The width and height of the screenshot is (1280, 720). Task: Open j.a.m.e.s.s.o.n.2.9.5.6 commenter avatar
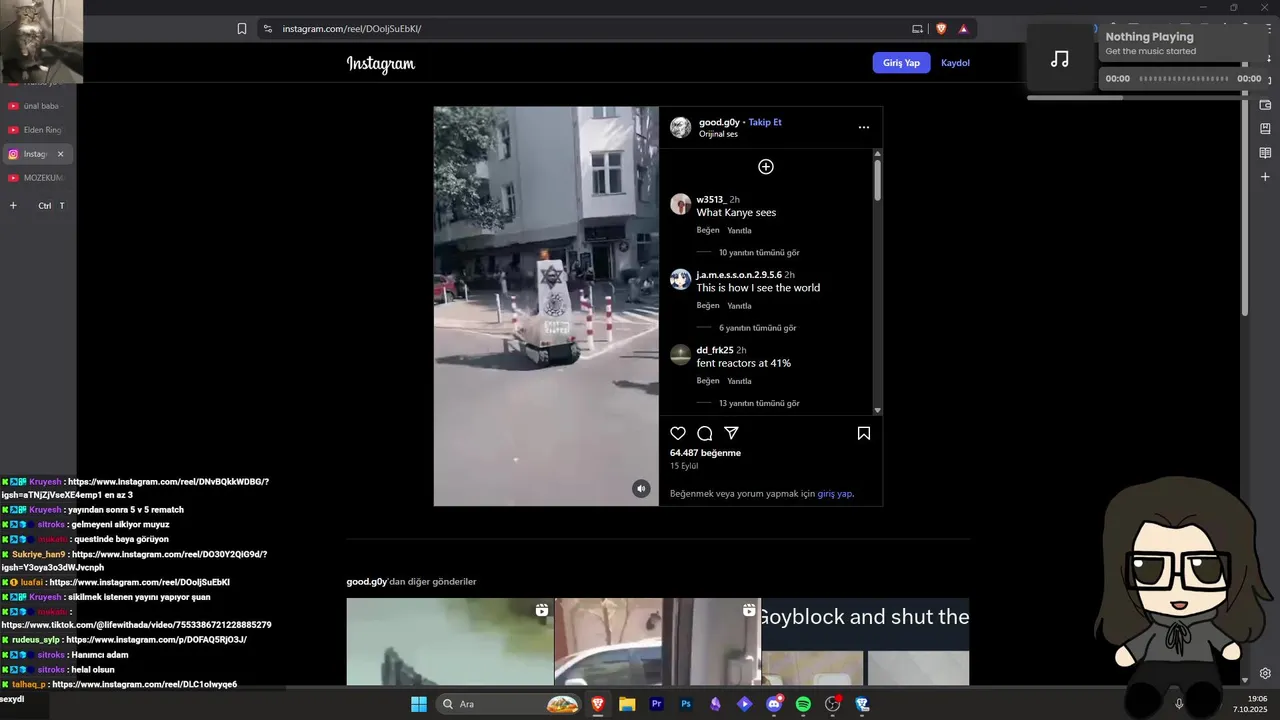[x=681, y=279]
